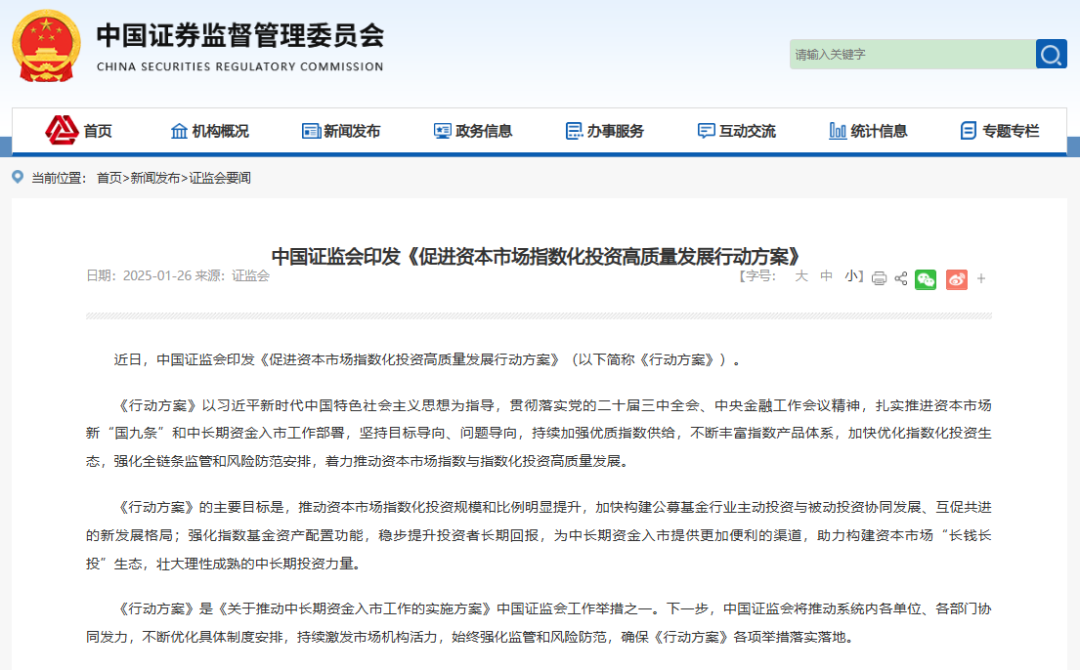Click the bar chart icon beside 统计信息
This screenshot has width=1080, height=670.
[x=838, y=131]
